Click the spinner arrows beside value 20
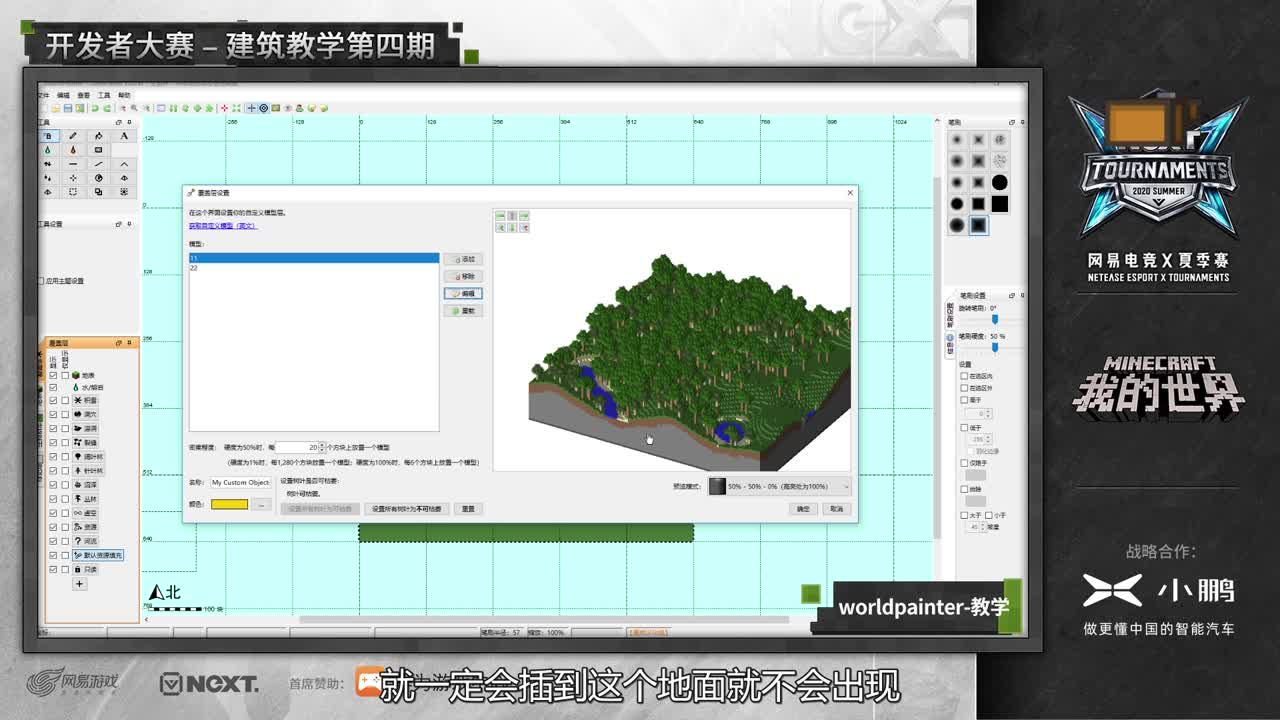Viewport: 1280px width, 720px height. click(x=322, y=447)
